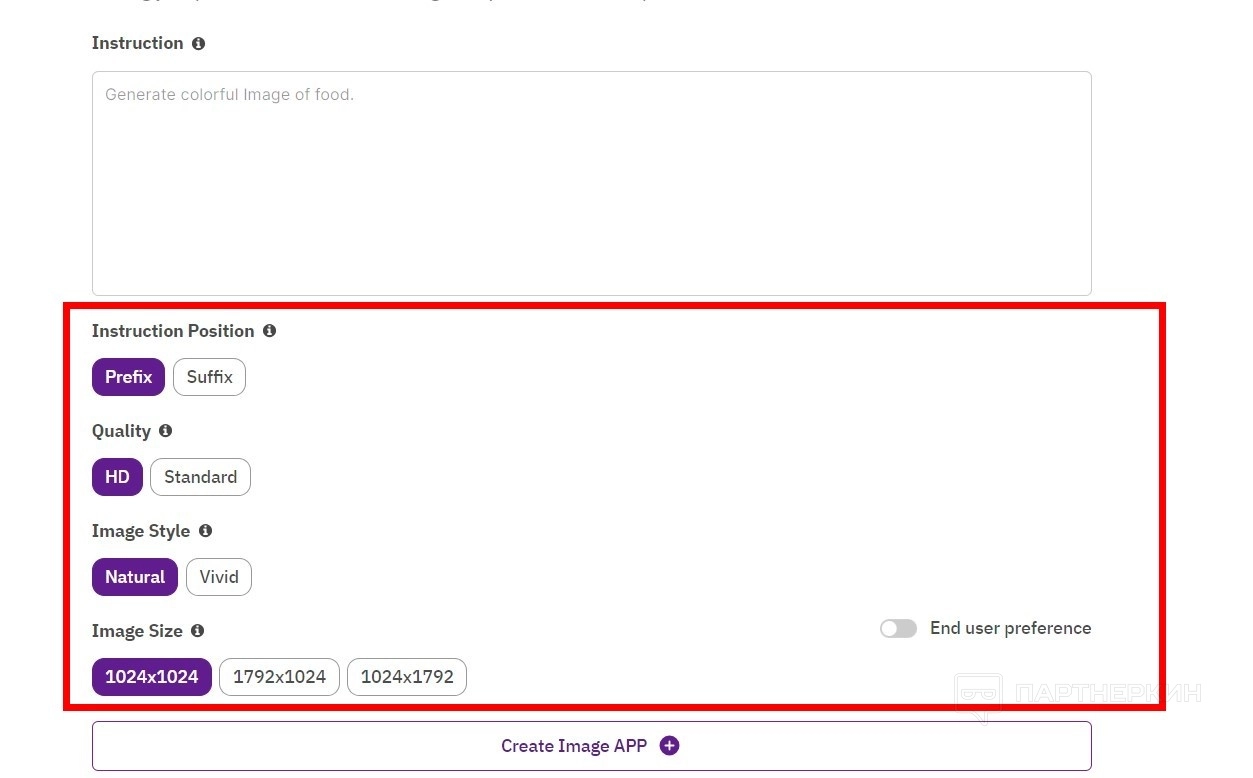Select Suffix instruction position
The width and height of the screenshot is (1253, 778).
click(209, 377)
